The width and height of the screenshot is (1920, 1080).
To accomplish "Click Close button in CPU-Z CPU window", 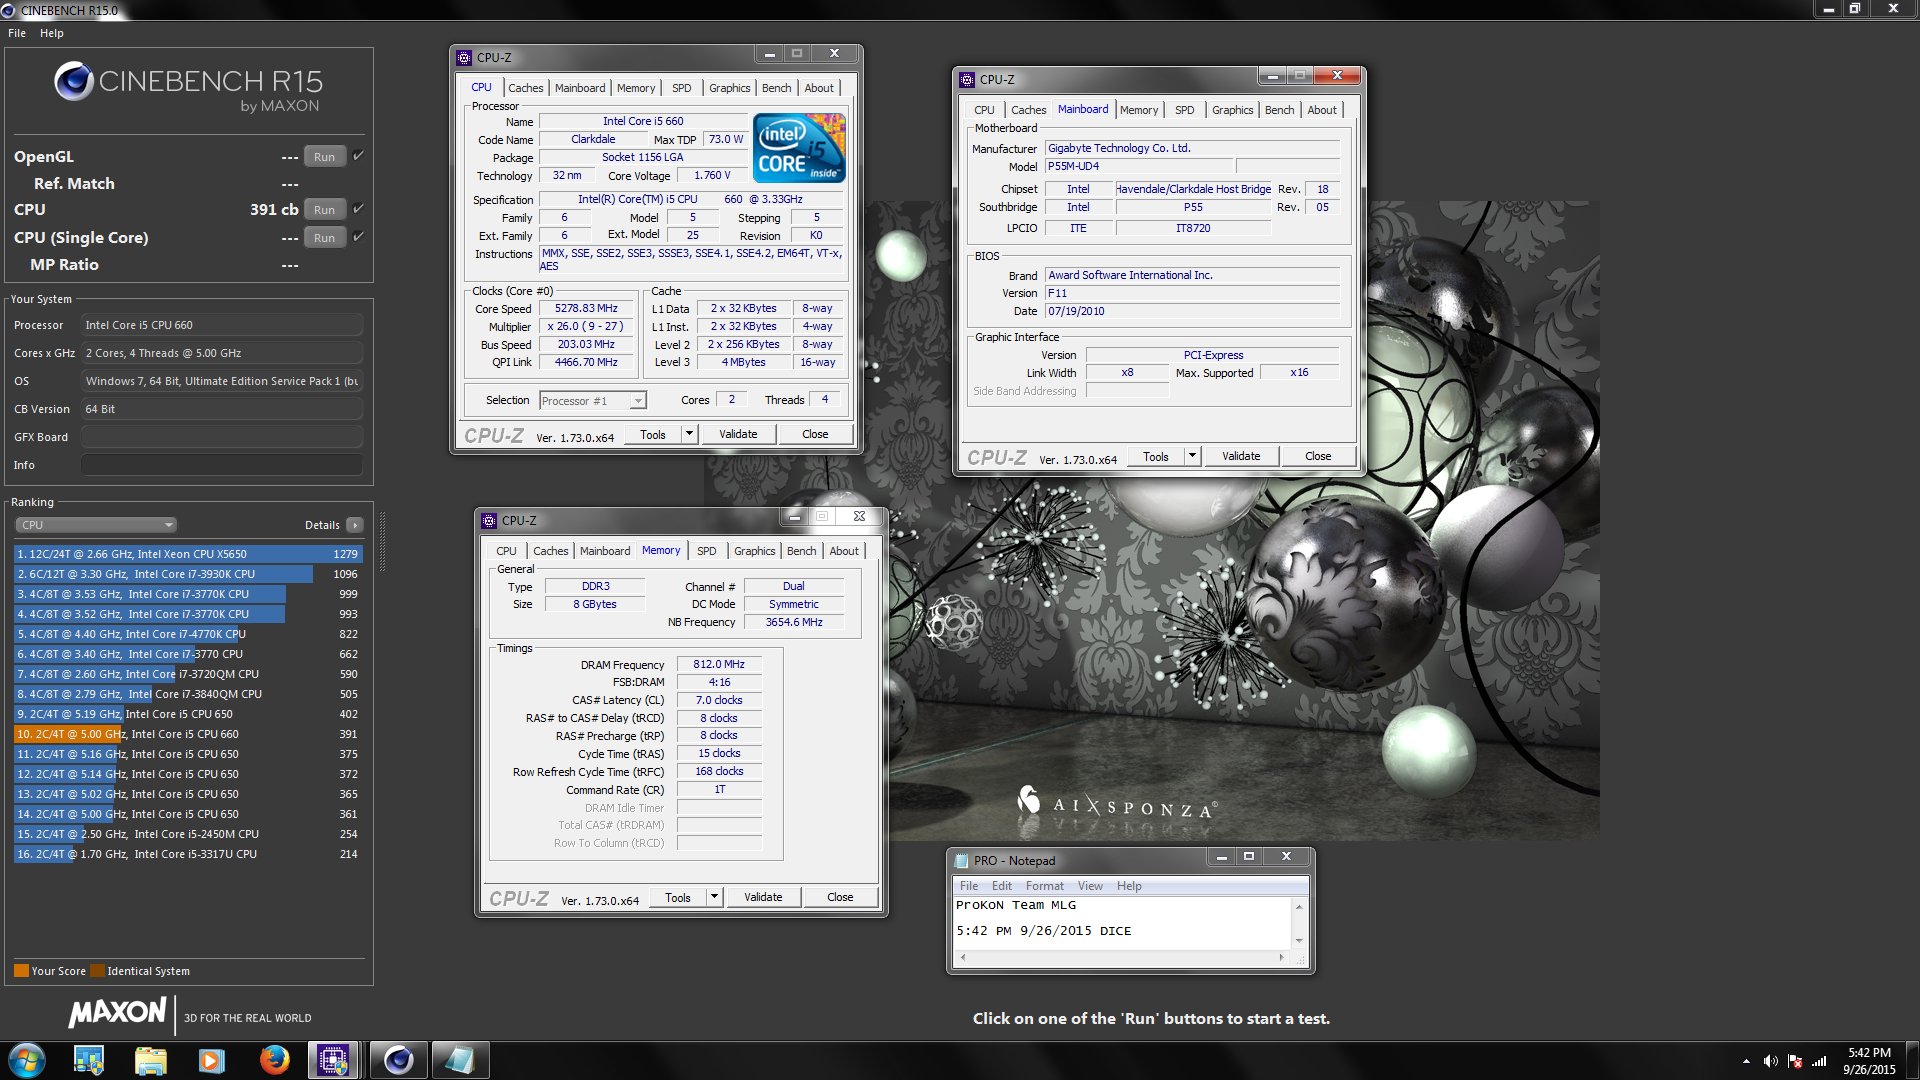I will 815,434.
